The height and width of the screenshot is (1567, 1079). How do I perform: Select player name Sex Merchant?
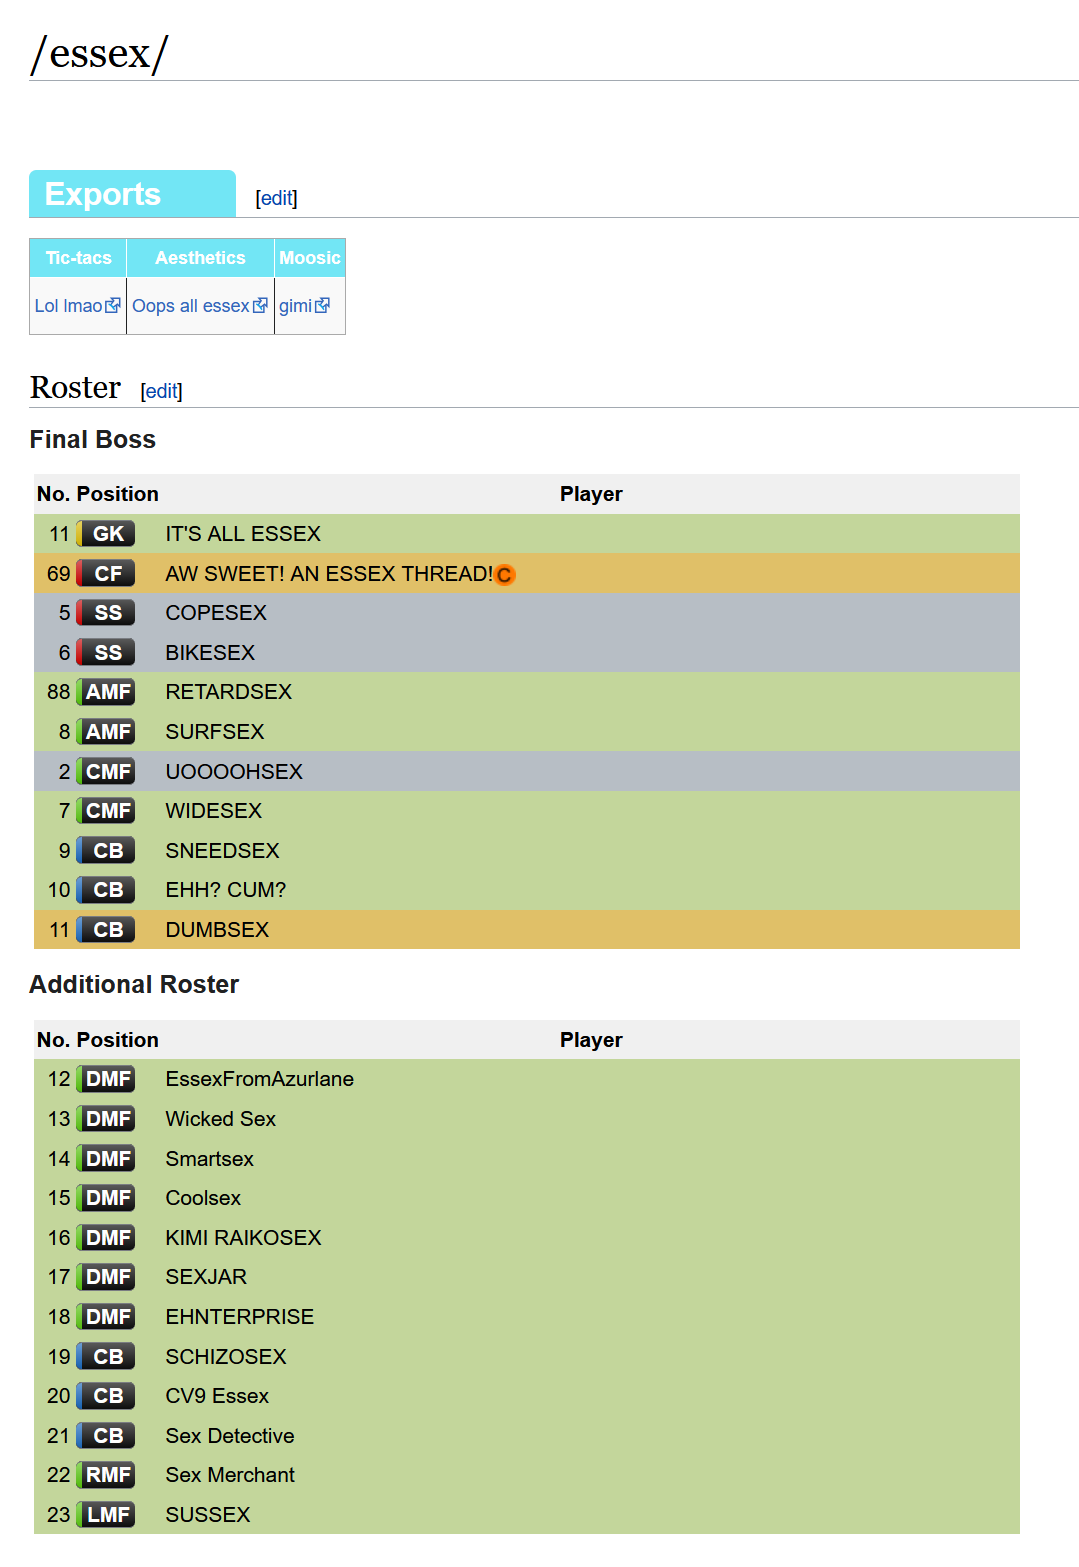230,1475
